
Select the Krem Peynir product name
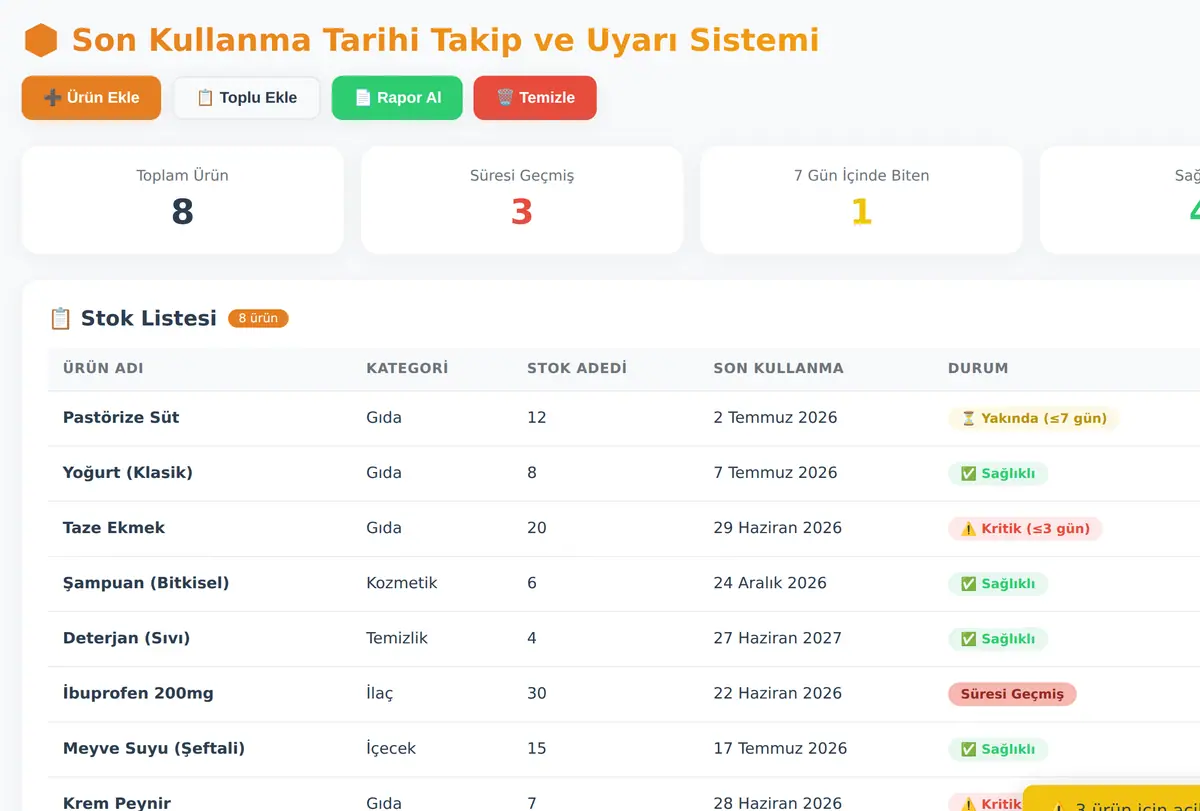click(x=117, y=803)
